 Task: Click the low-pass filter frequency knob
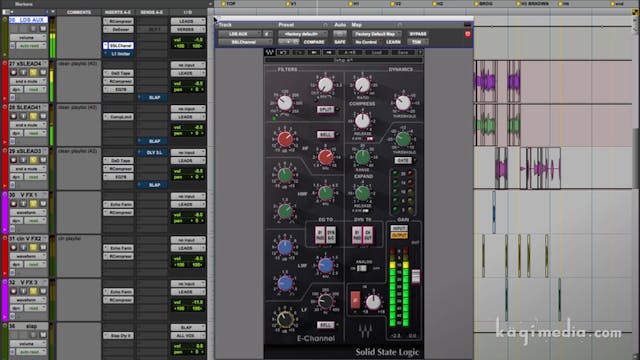click(x=325, y=84)
